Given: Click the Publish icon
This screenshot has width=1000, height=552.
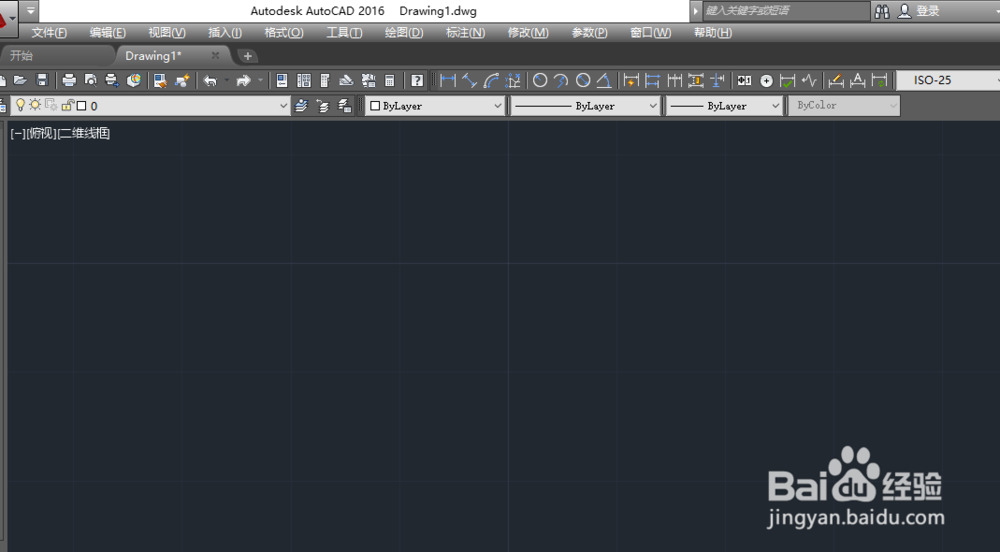Looking at the screenshot, I should (x=112, y=80).
